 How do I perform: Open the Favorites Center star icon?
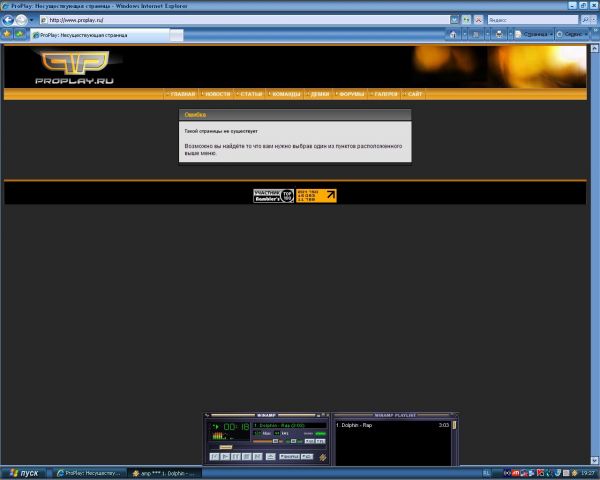(7, 34)
